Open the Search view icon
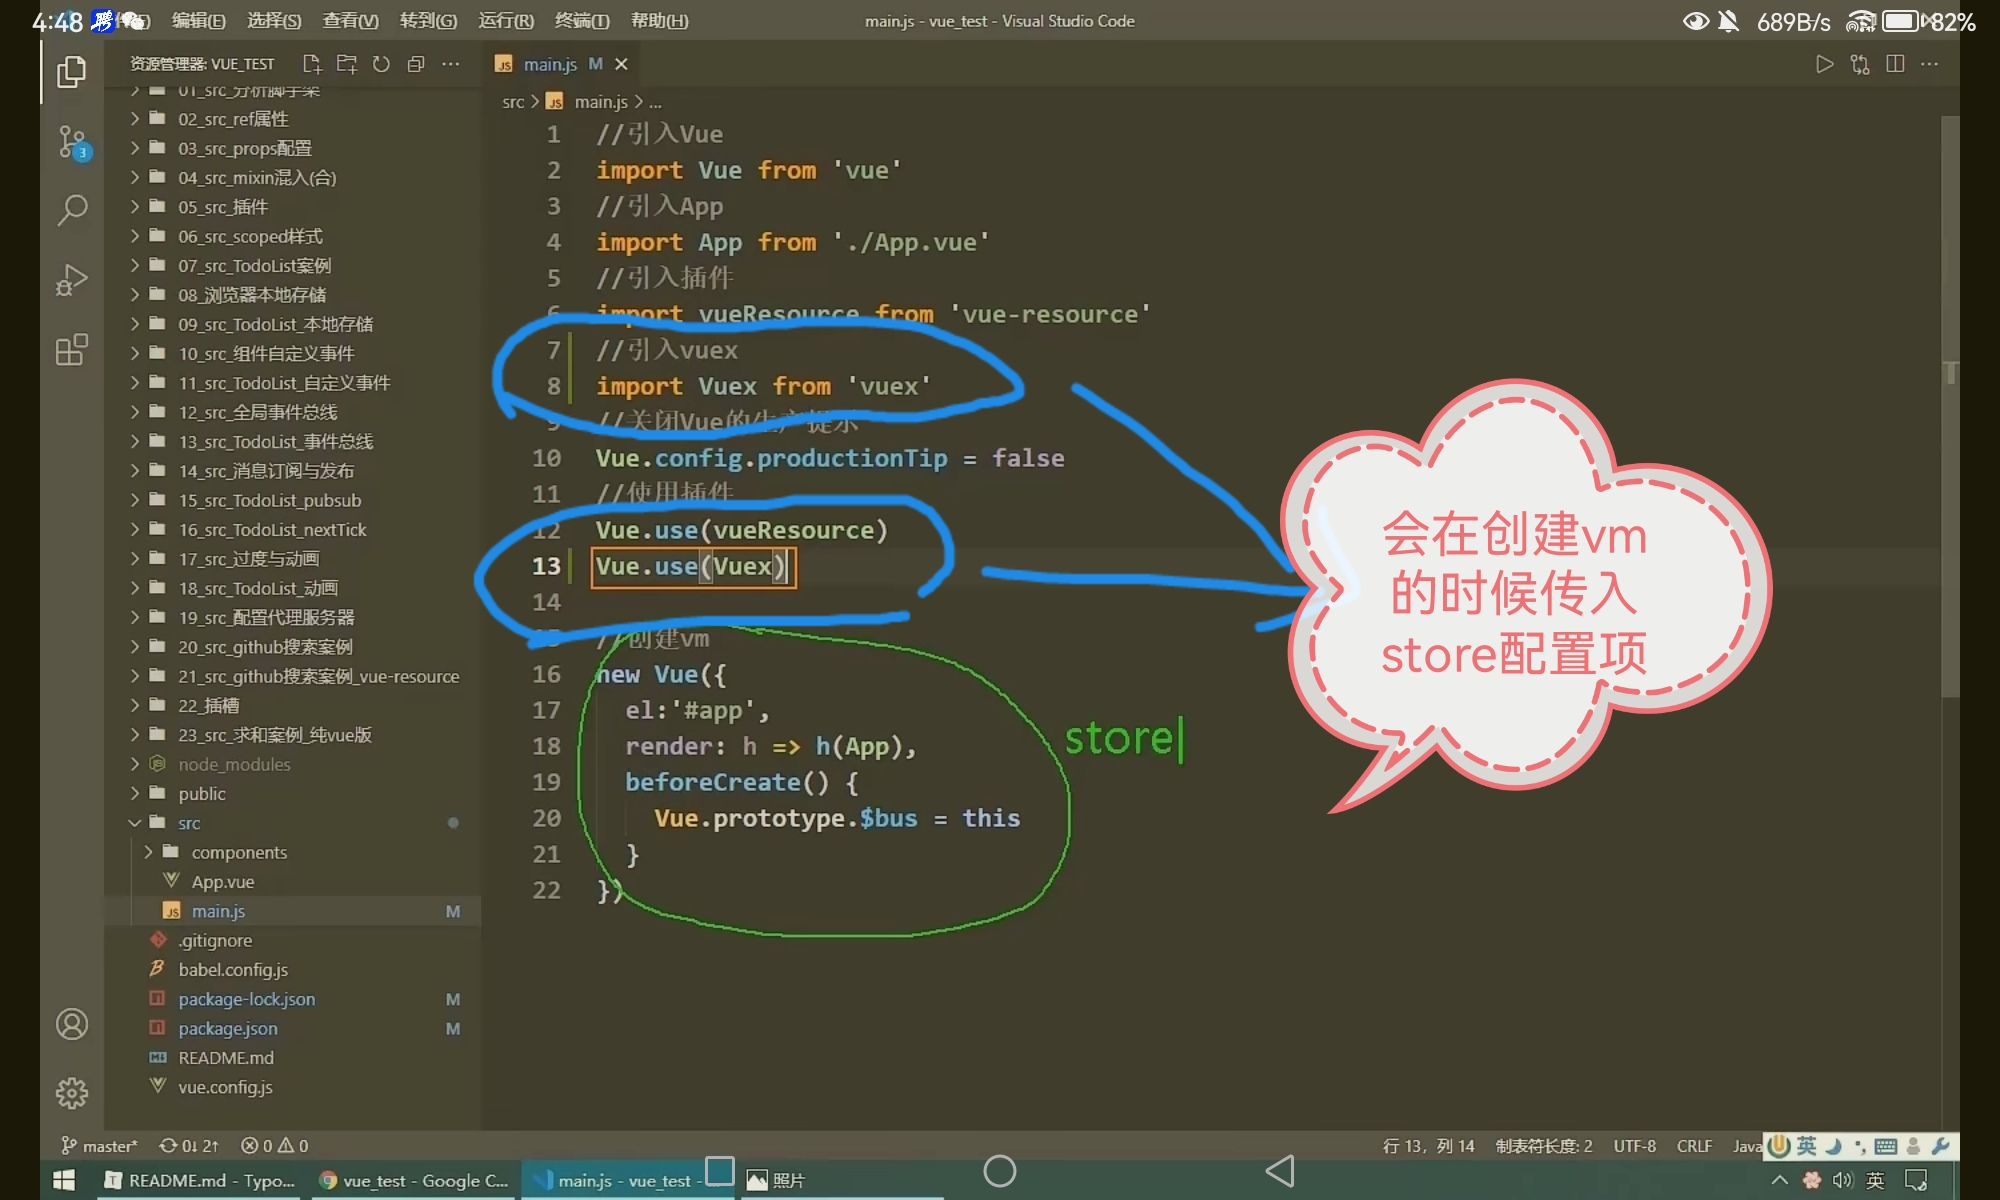This screenshot has width=2000, height=1200. click(72, 210)
